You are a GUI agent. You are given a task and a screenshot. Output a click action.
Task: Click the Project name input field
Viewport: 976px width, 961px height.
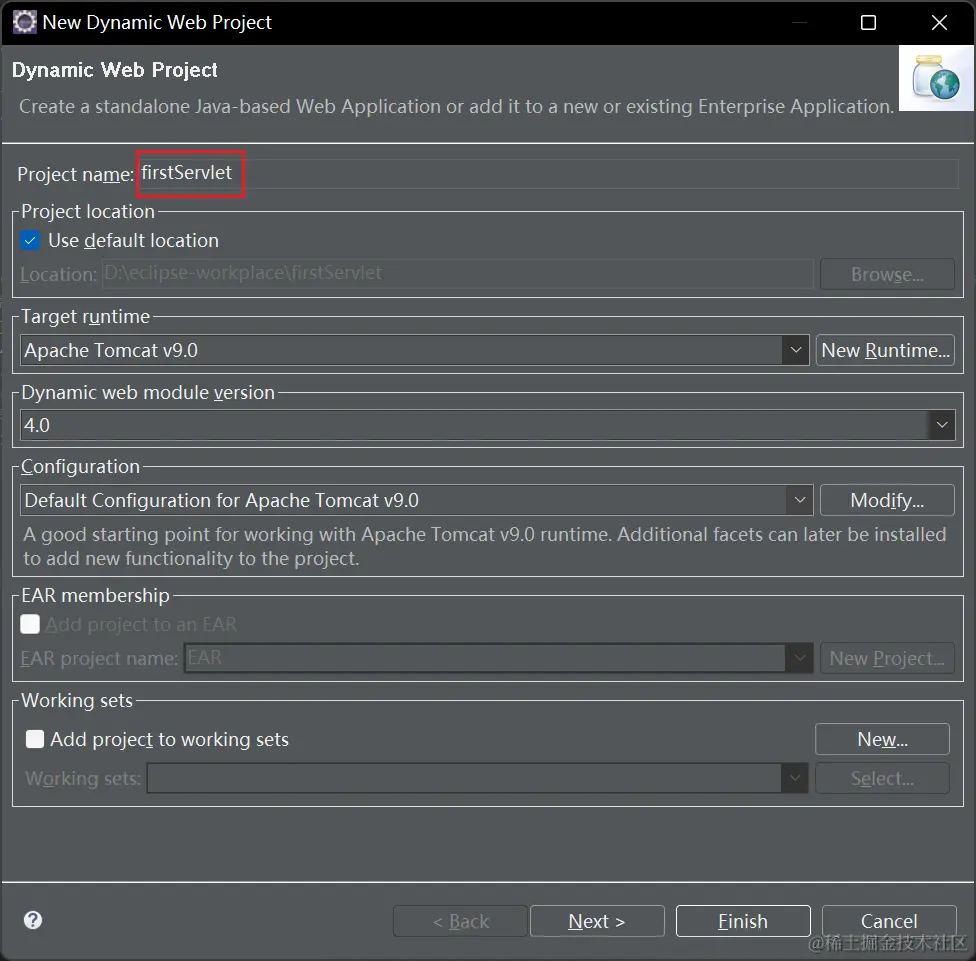[x=548, y=173]
